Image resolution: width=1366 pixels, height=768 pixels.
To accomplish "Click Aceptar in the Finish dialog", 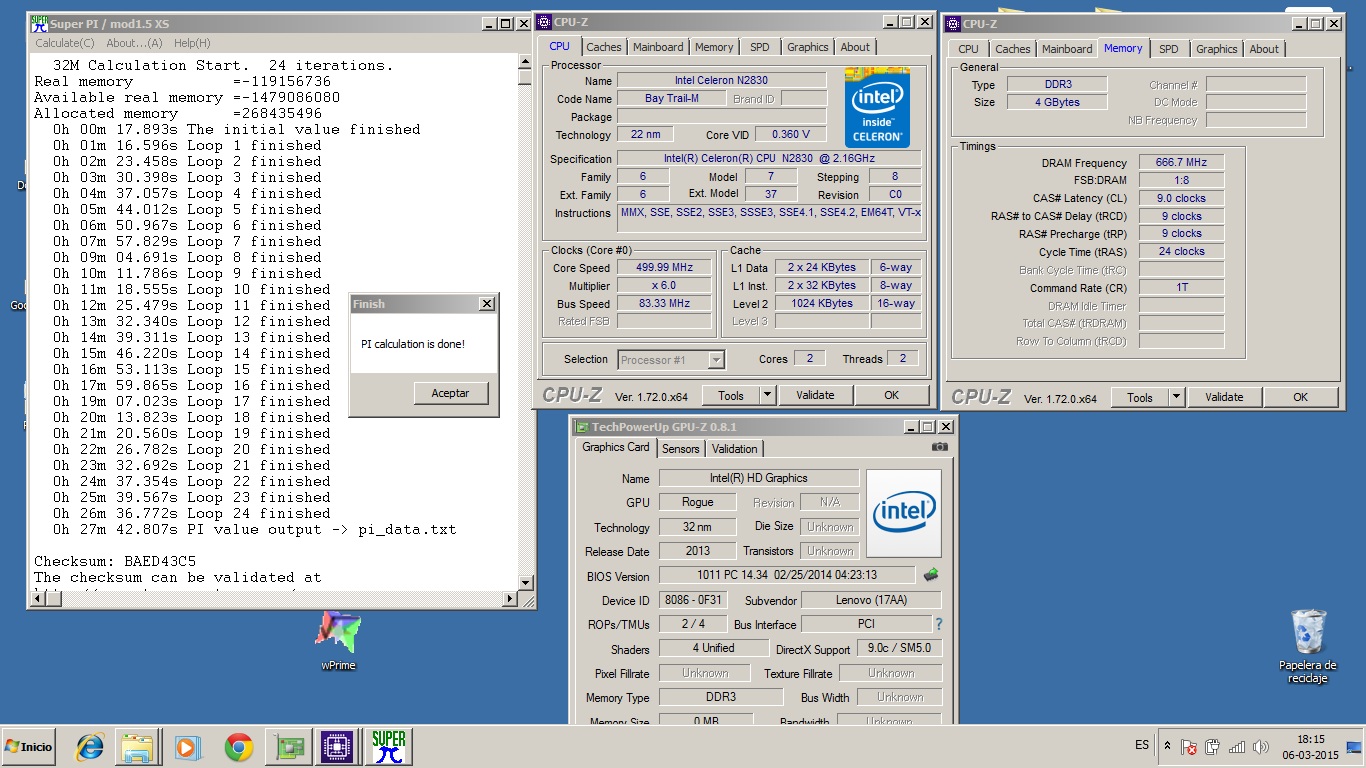I will pyautogui.click(x=450, y=393).
